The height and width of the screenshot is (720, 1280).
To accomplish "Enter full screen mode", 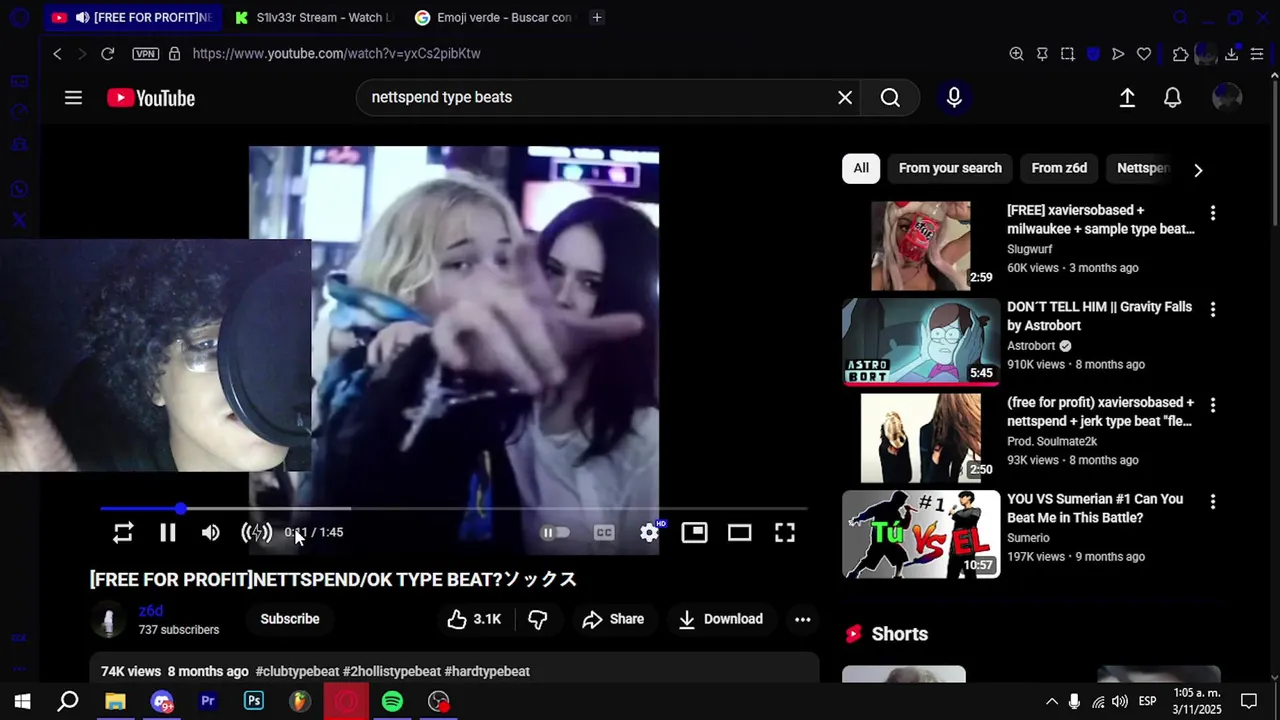I will point(785,533).
